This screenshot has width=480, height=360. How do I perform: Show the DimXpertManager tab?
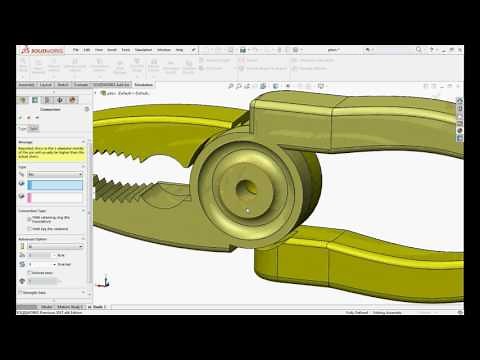coord(60,100)
